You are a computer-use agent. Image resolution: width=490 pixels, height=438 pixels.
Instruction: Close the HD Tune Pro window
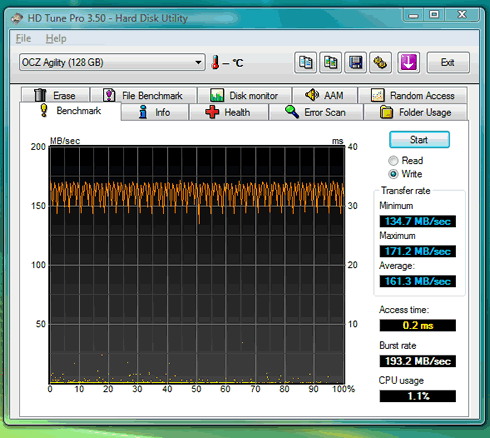coord(462,15)
